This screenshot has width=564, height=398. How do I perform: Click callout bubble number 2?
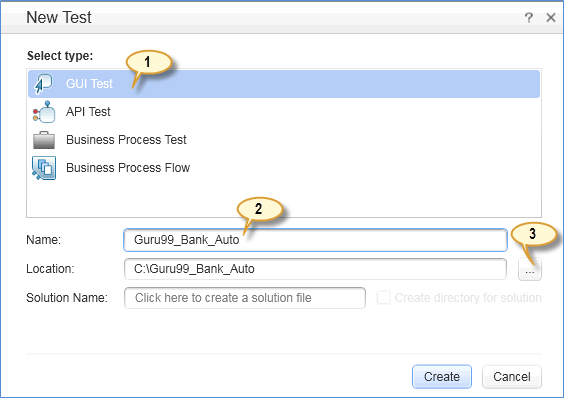259,209
